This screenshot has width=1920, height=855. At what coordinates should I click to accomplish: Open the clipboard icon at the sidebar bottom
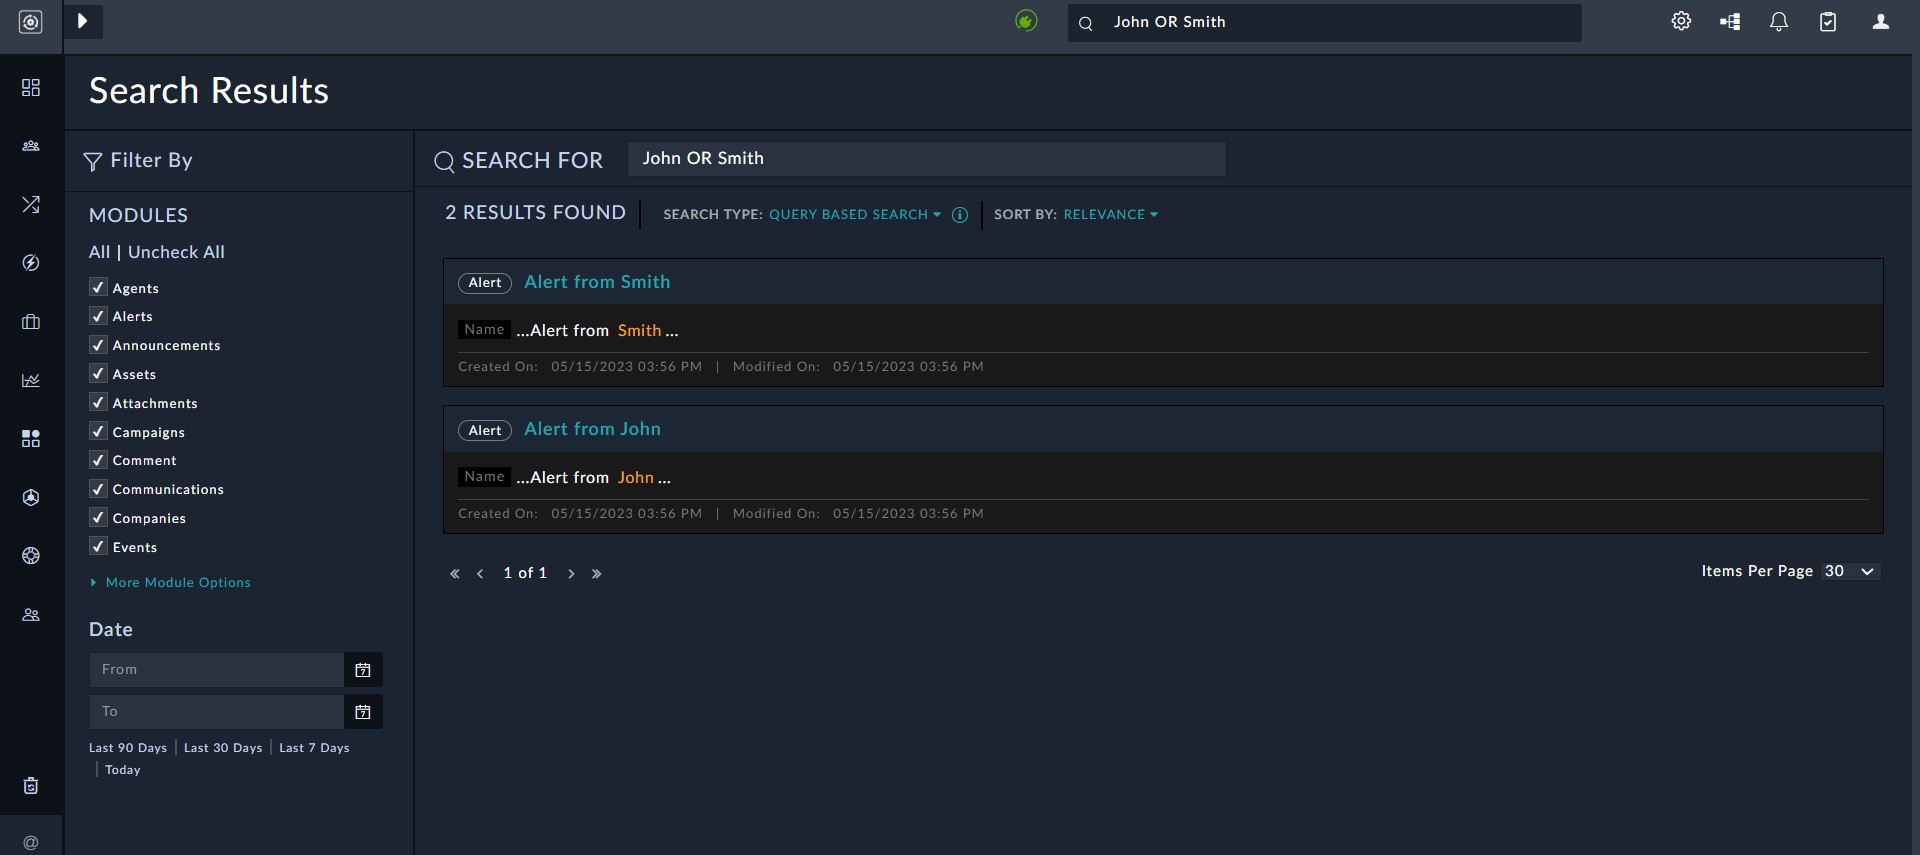click(31, 786)
